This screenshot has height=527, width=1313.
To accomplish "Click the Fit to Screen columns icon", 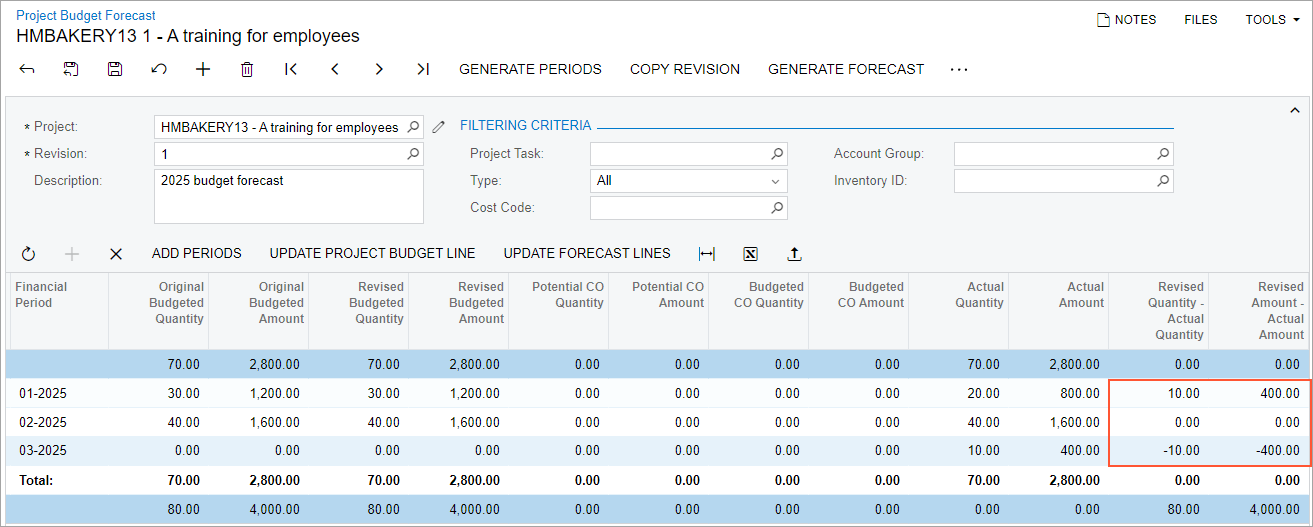I will click(x=707, y=254).
